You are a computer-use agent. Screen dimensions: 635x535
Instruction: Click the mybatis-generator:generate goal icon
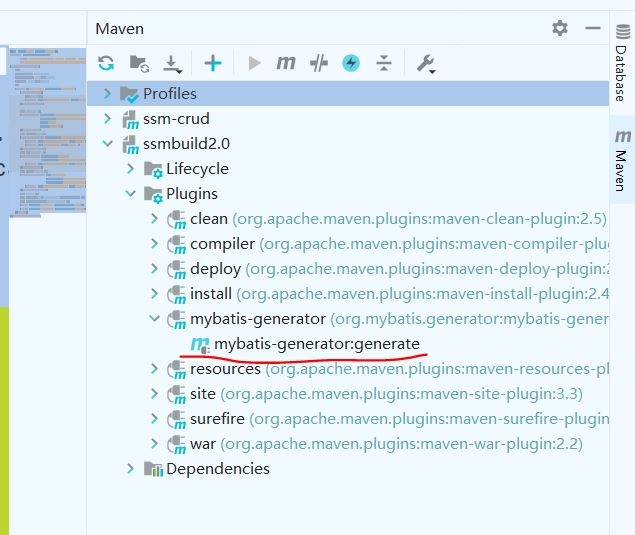click(200, 345)
